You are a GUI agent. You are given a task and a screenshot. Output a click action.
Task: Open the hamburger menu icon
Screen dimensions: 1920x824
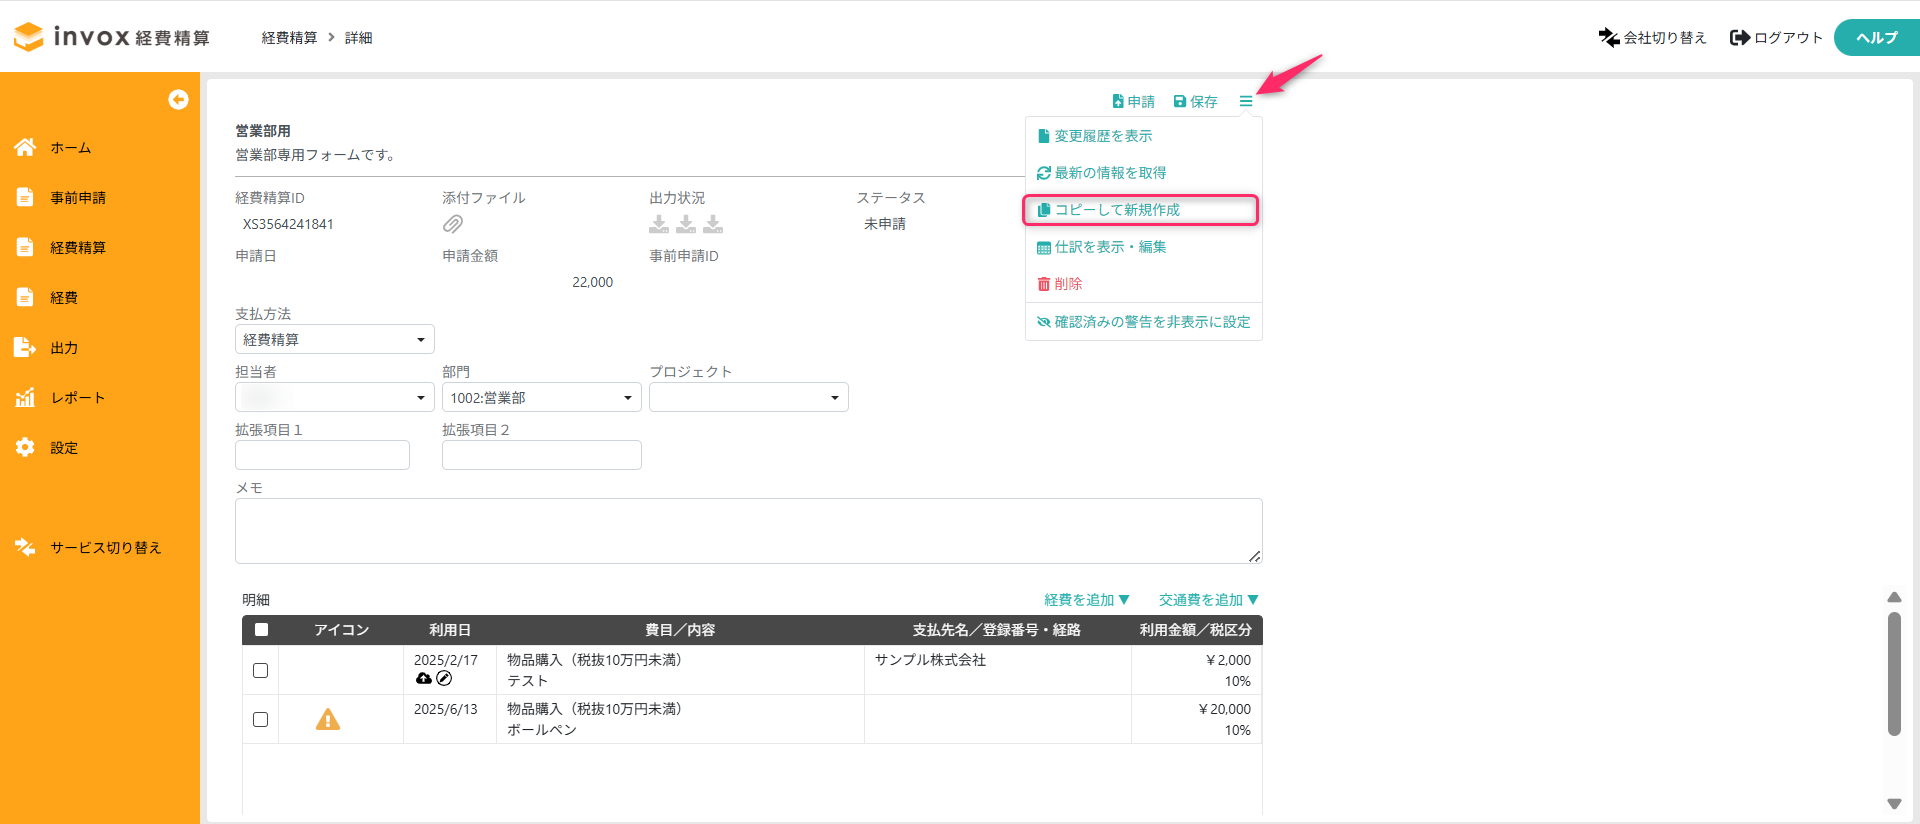pos(1245,101)
